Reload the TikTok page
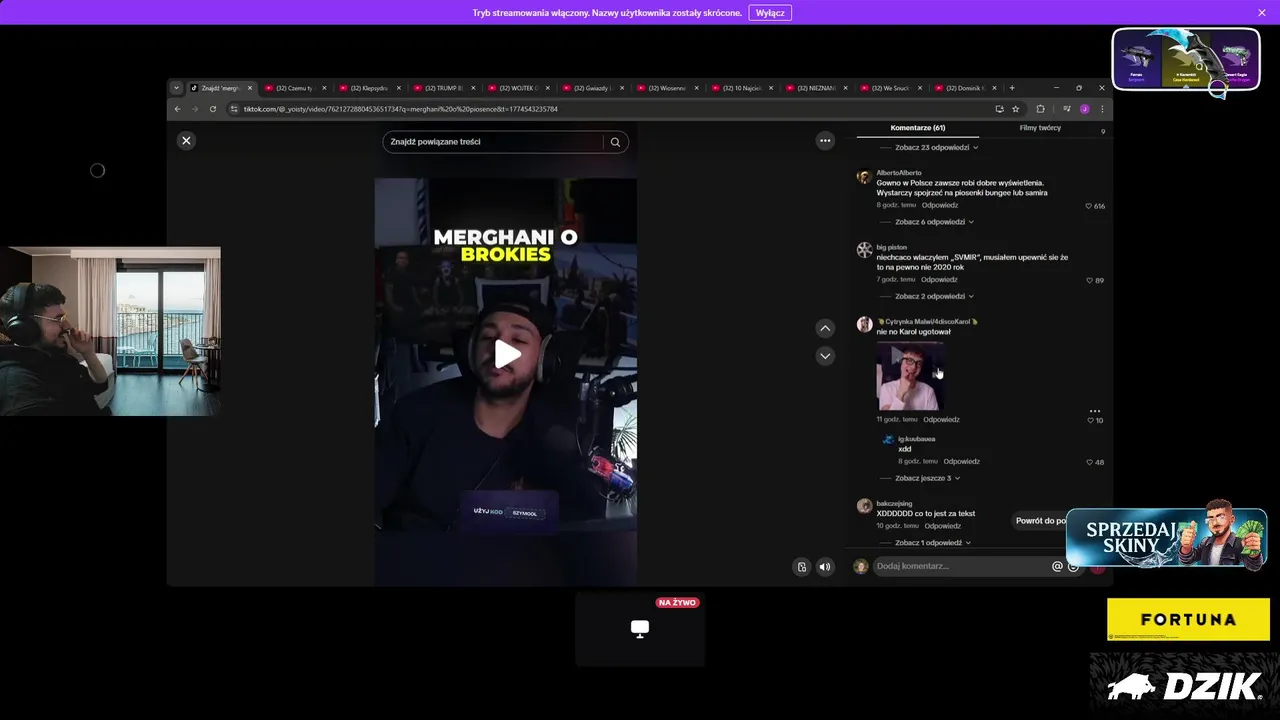 (213, 109)
